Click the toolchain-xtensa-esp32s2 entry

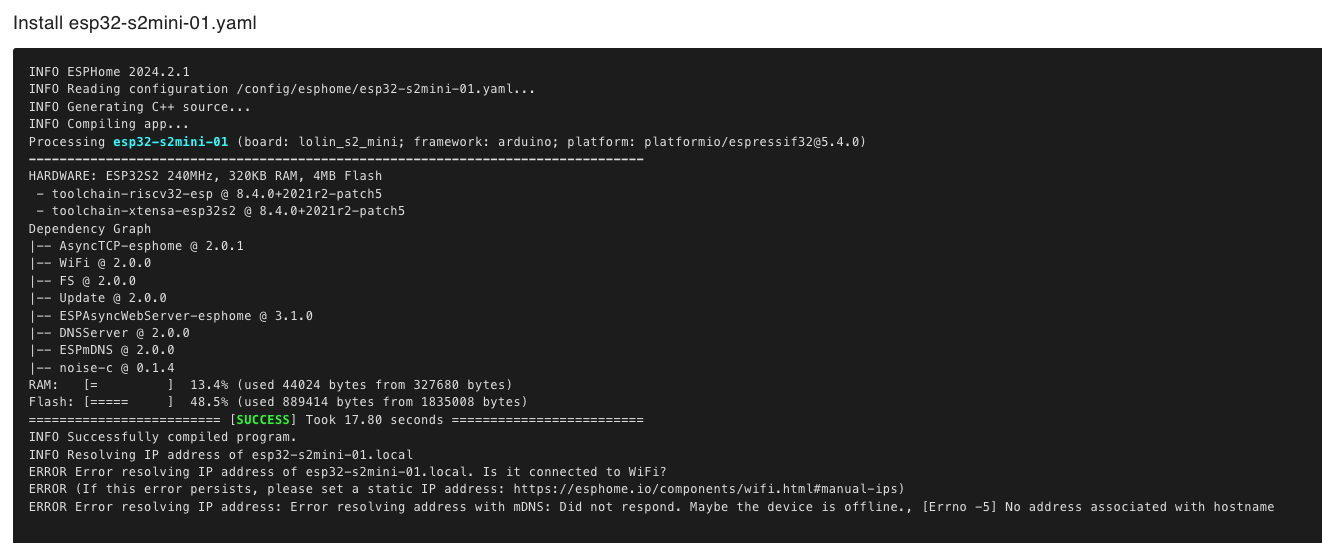coord(220,211)
